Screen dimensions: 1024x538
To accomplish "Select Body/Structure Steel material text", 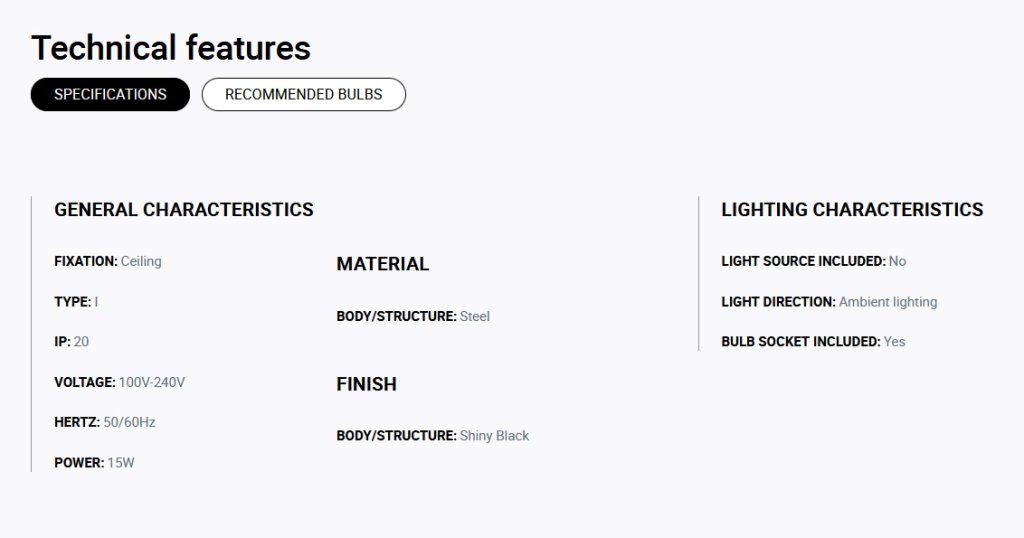I will coord(413,317).
